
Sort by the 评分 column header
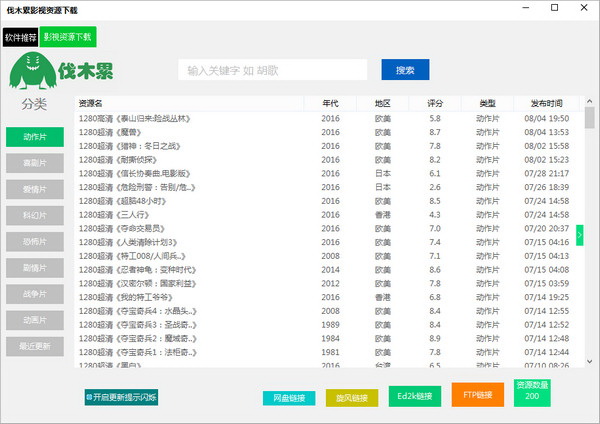tap(435, 103)
